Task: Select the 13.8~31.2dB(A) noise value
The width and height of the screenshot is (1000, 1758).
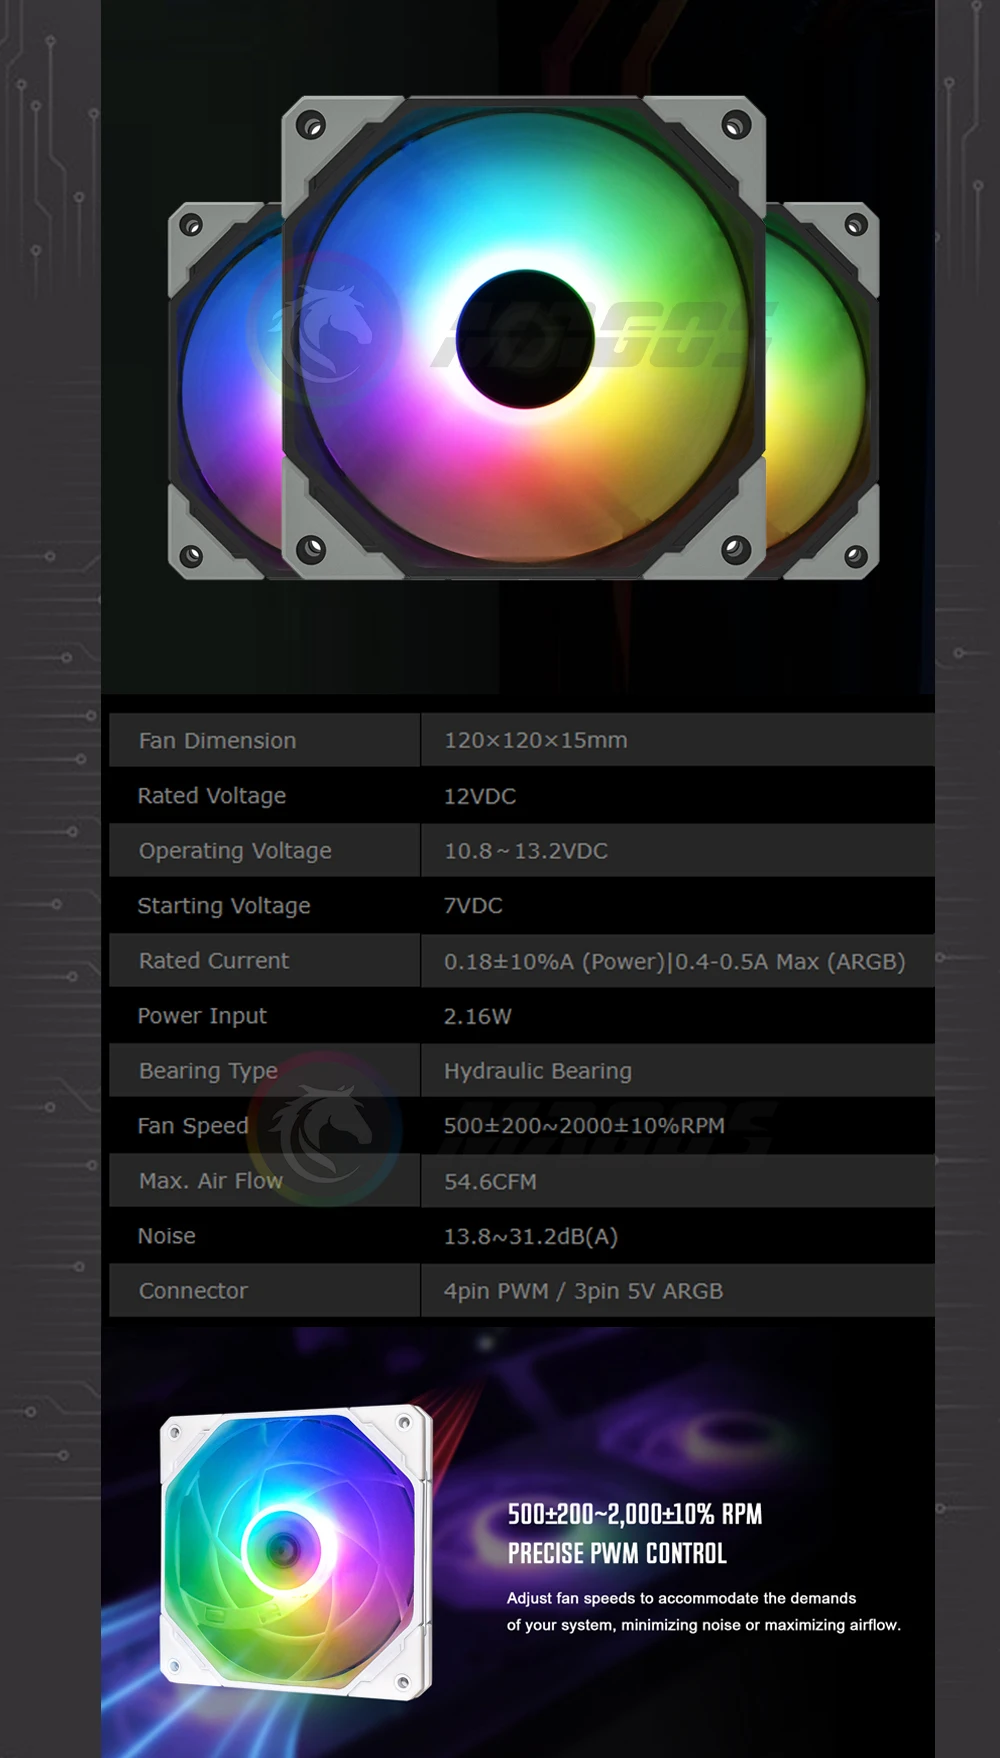Action: point(530,1236)
